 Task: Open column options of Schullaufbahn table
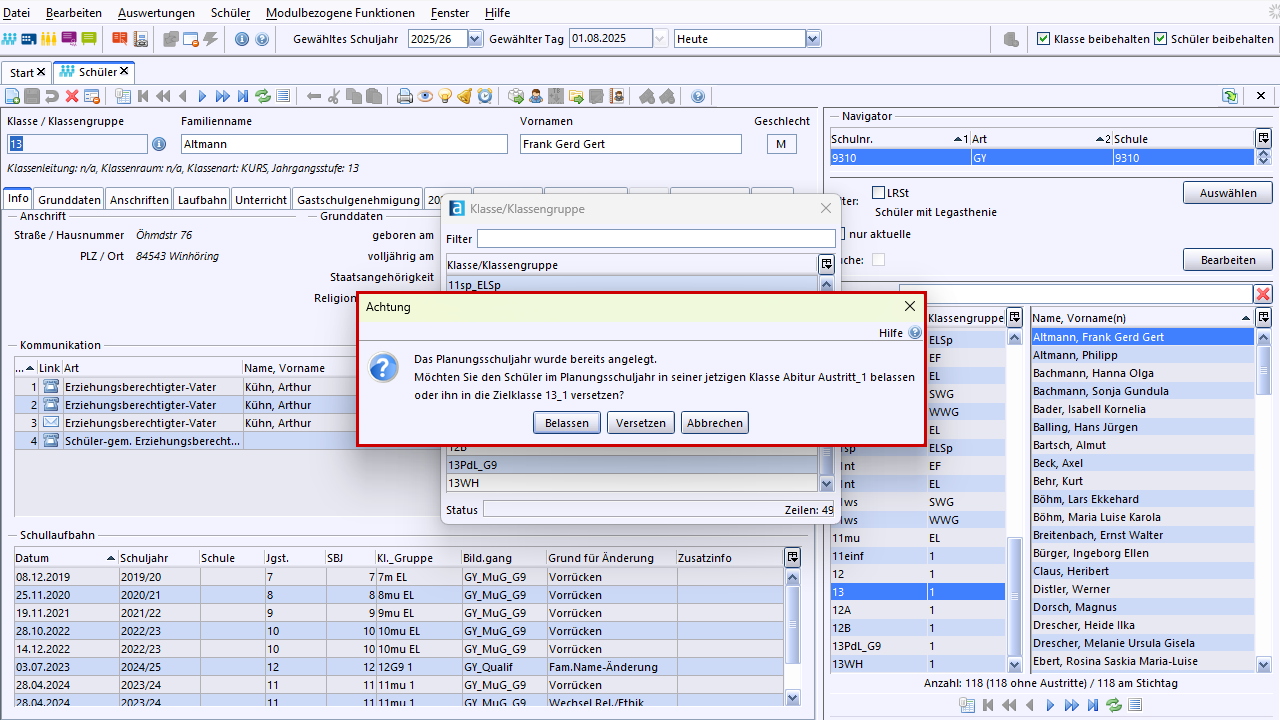click(x=793, y=557)
